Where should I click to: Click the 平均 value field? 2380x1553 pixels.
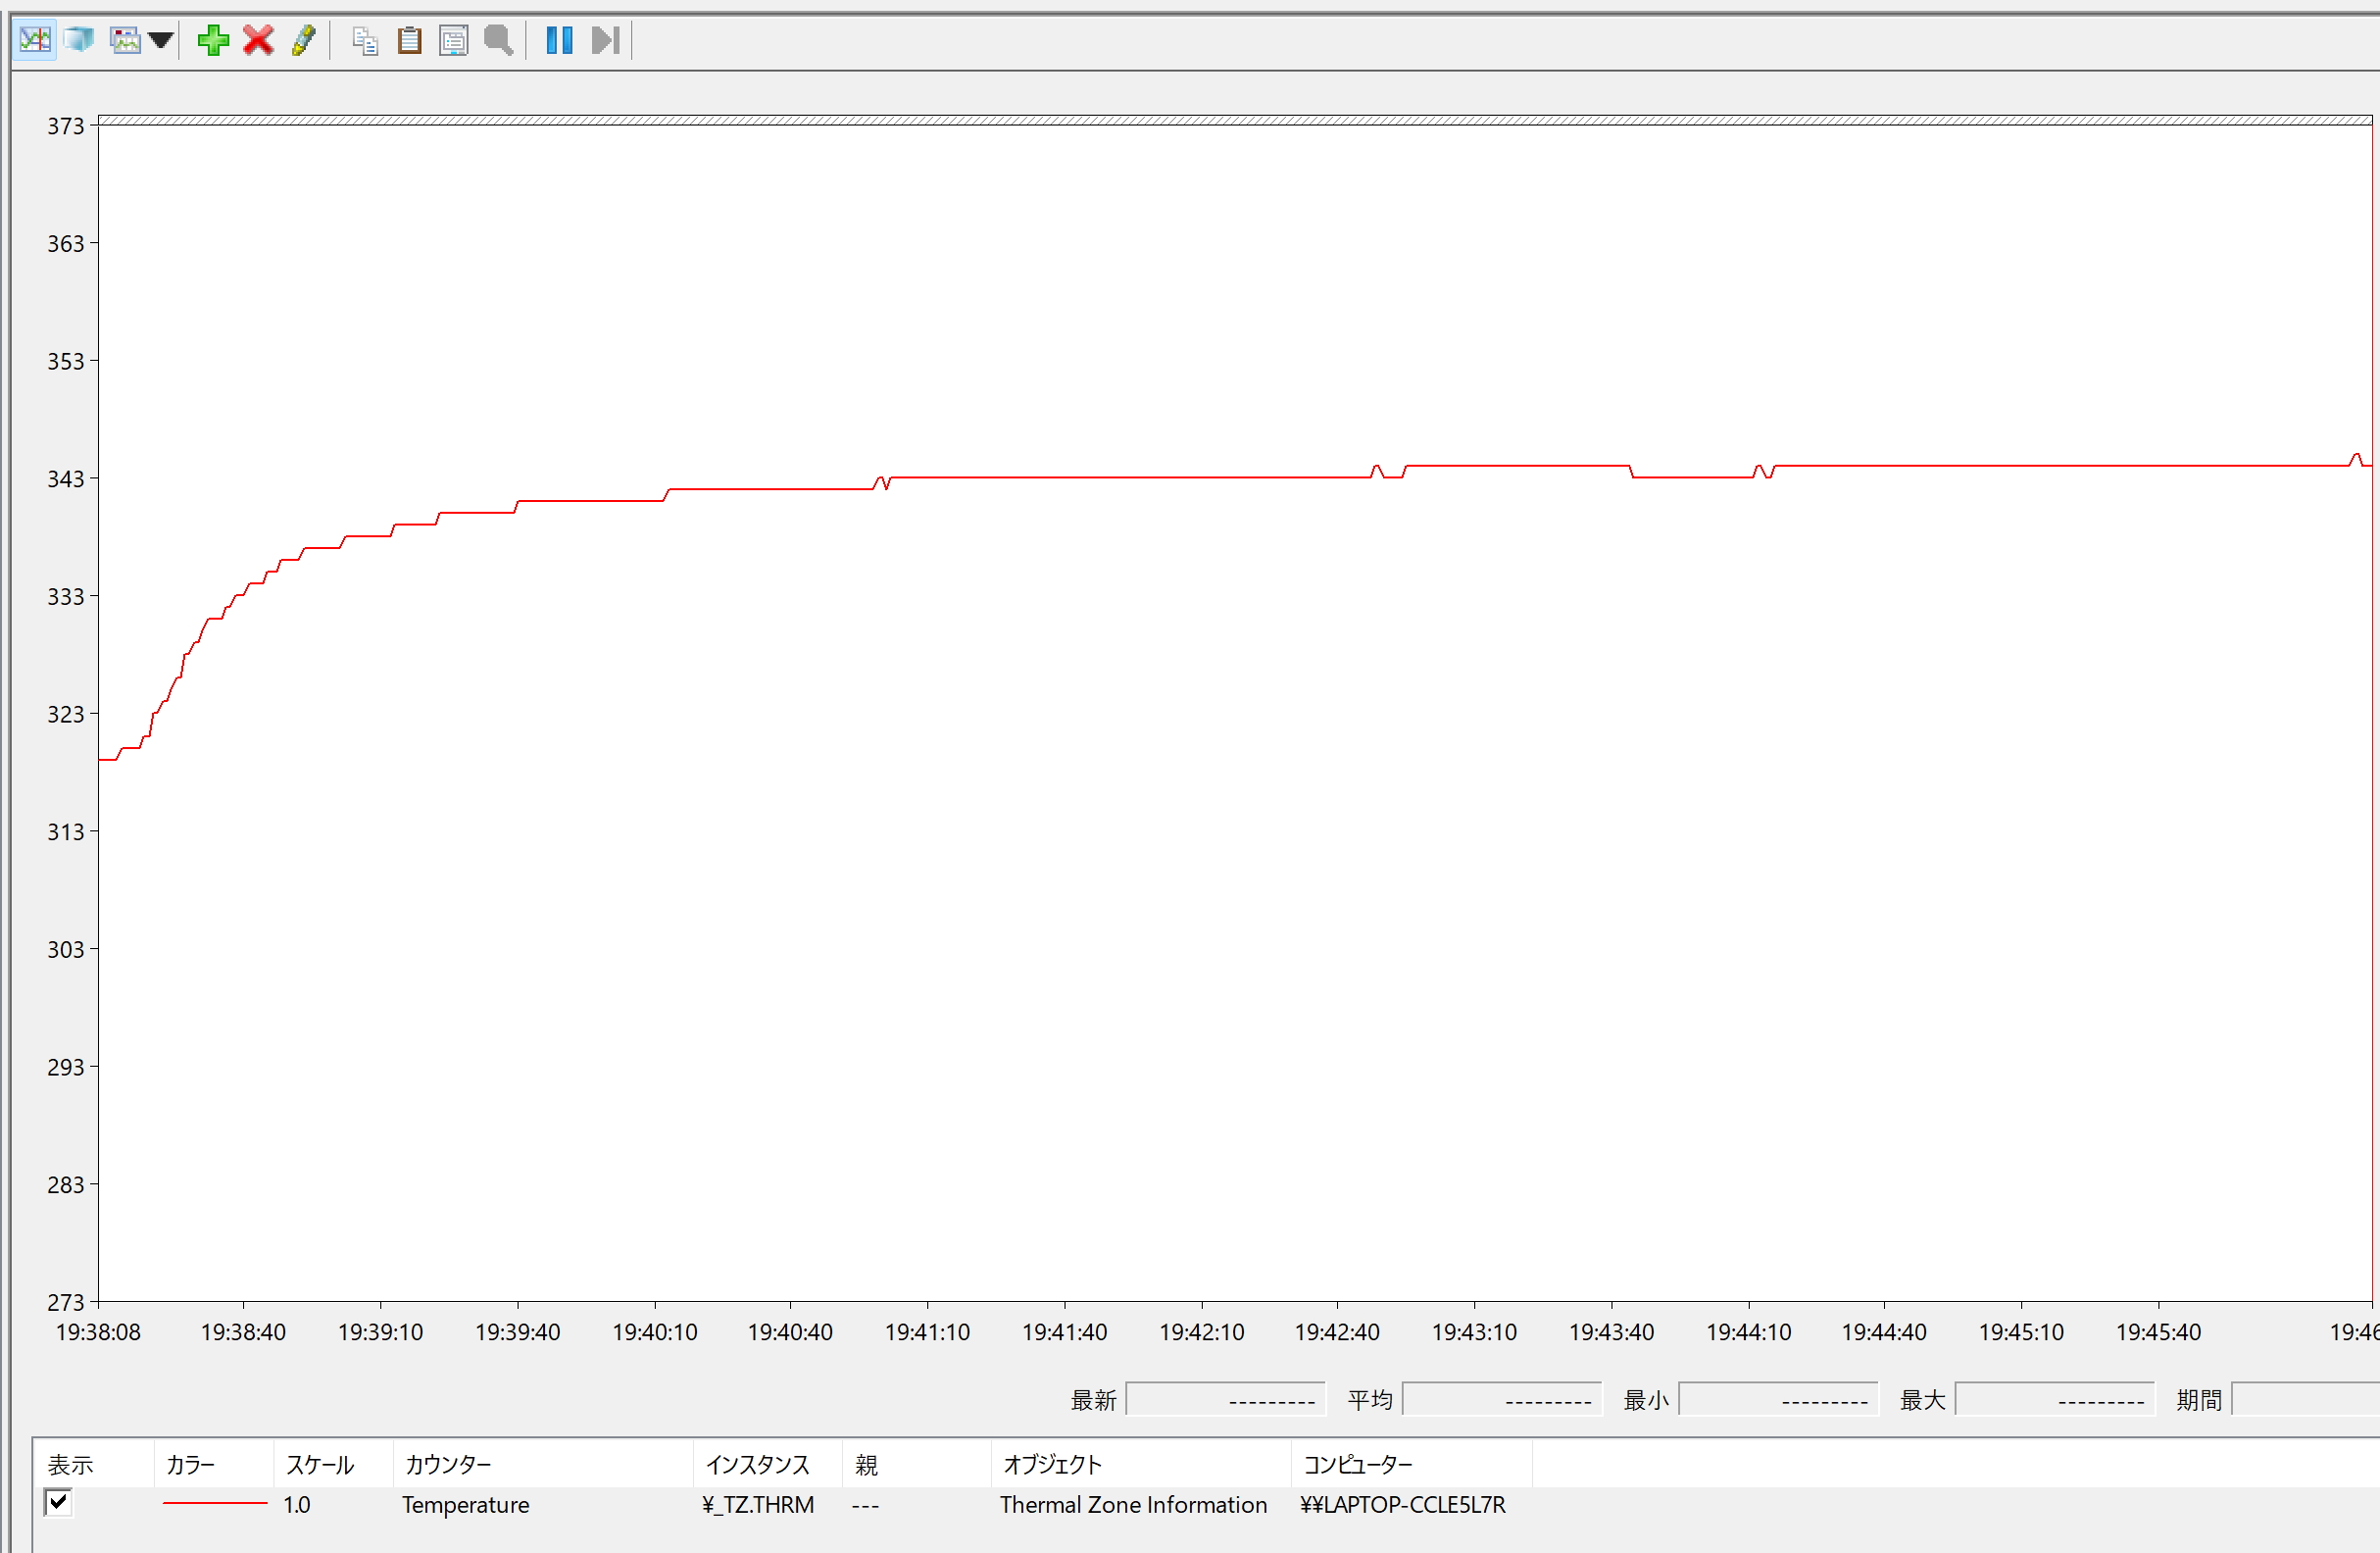point(1502,1399)
